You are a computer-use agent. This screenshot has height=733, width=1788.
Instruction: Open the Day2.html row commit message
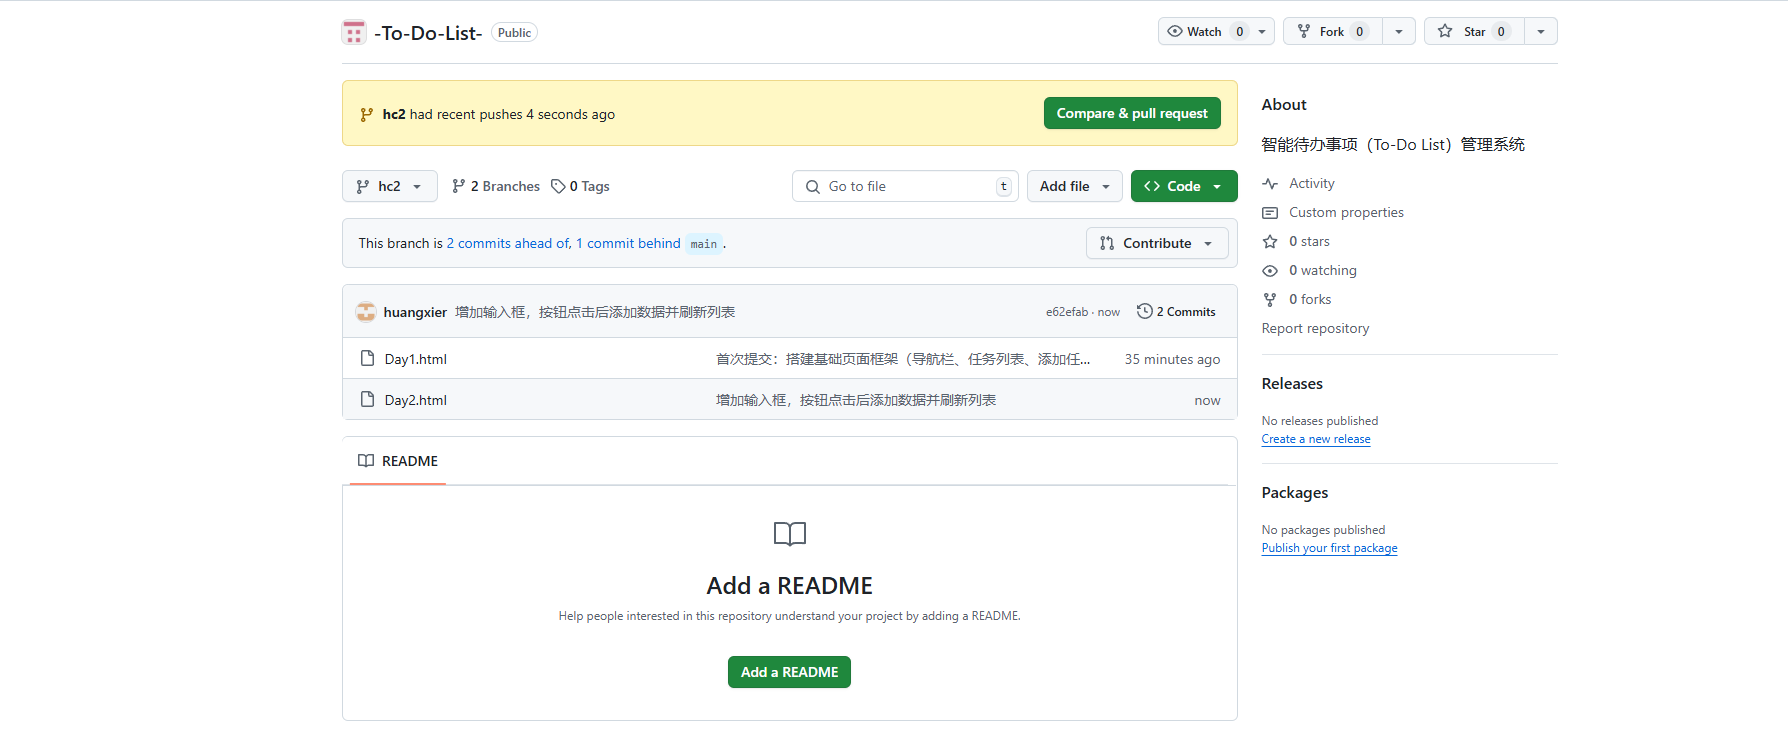click(x=856, y=400)
